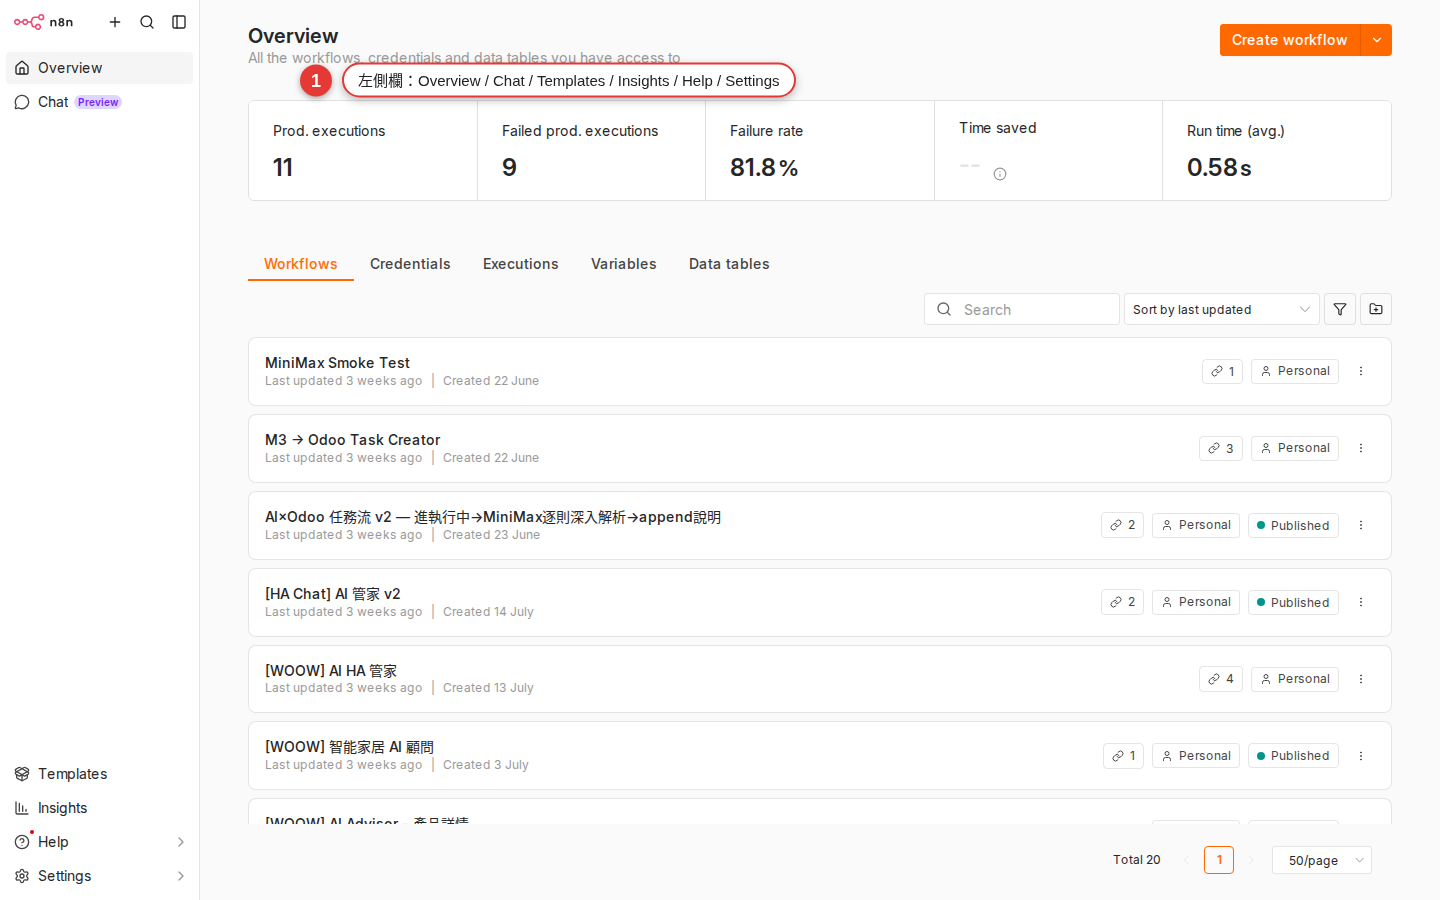Open Insights in the sidebar
The height and width of the screenshot is (900, 1440).
pyautogui.click(x=100, y=808)
